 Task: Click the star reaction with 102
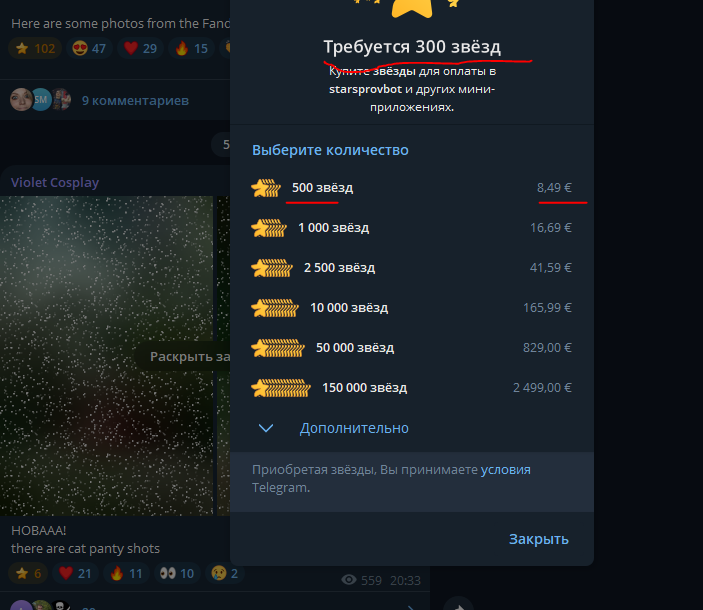click(x=35, y=48)
